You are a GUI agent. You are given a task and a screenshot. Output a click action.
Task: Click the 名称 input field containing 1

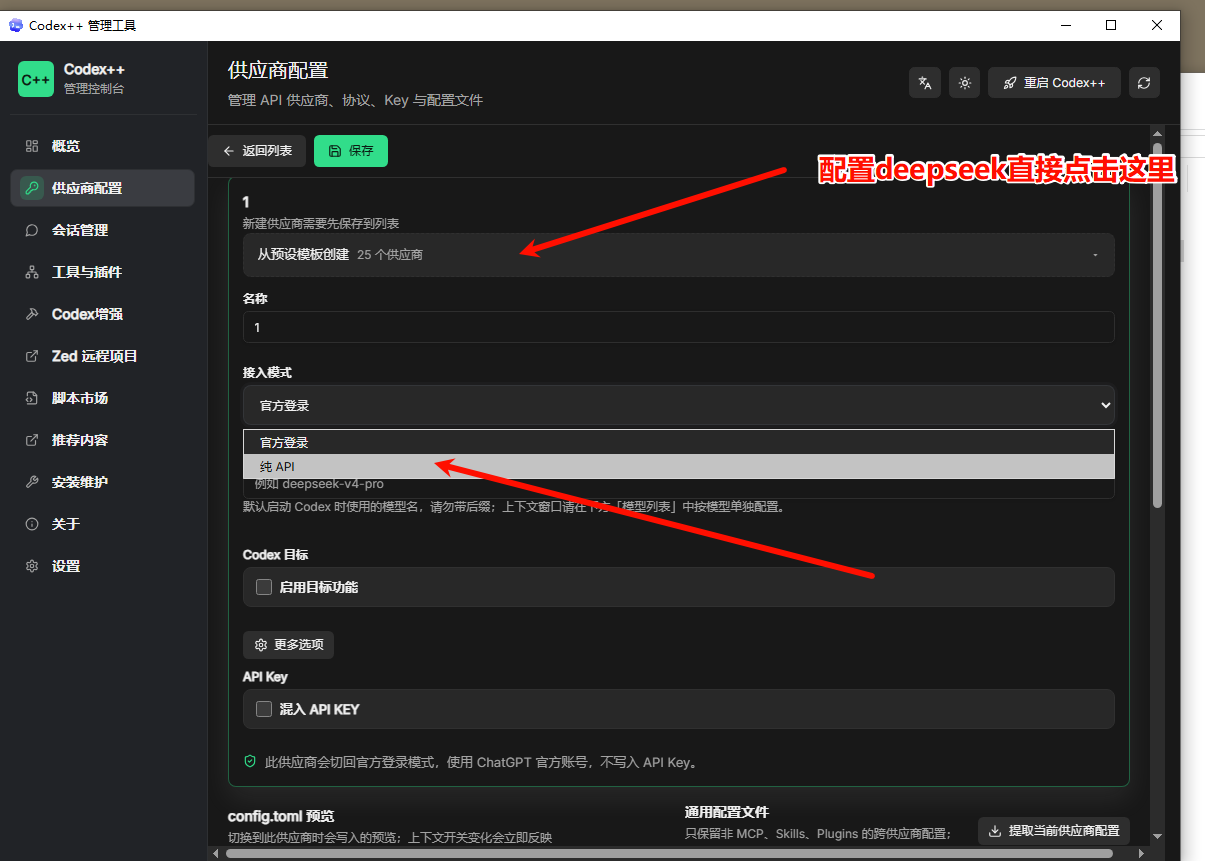[678, 327]
